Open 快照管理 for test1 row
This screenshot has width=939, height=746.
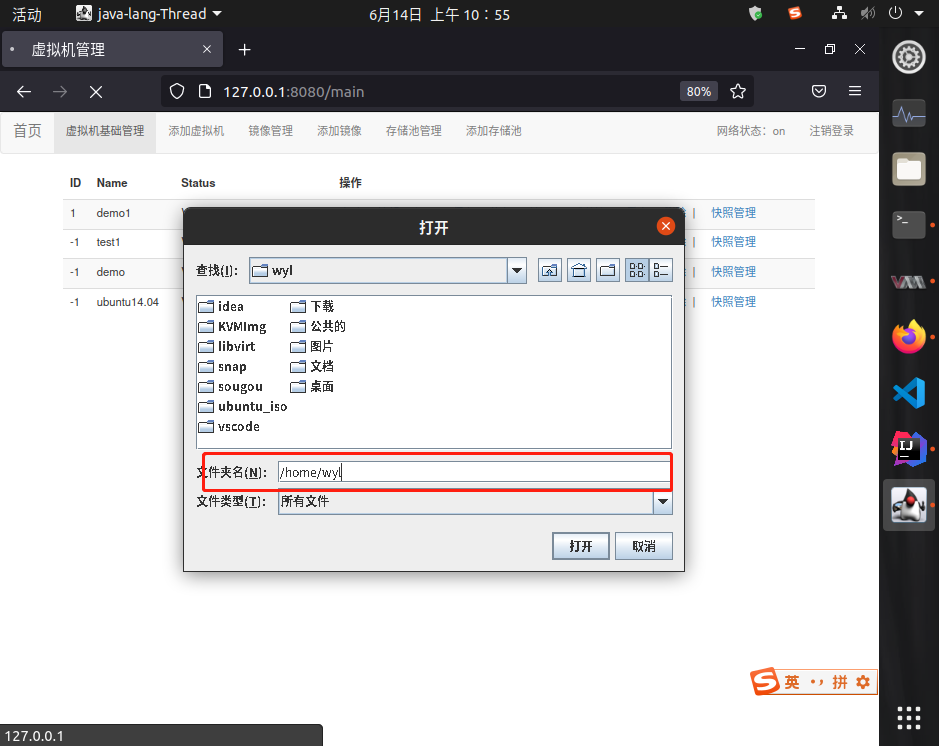click(733, 242)
